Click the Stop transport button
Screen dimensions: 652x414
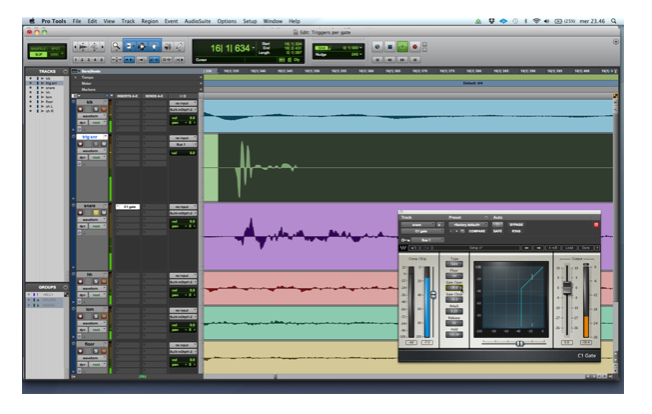pyautogui.click(x=390, y=47)
